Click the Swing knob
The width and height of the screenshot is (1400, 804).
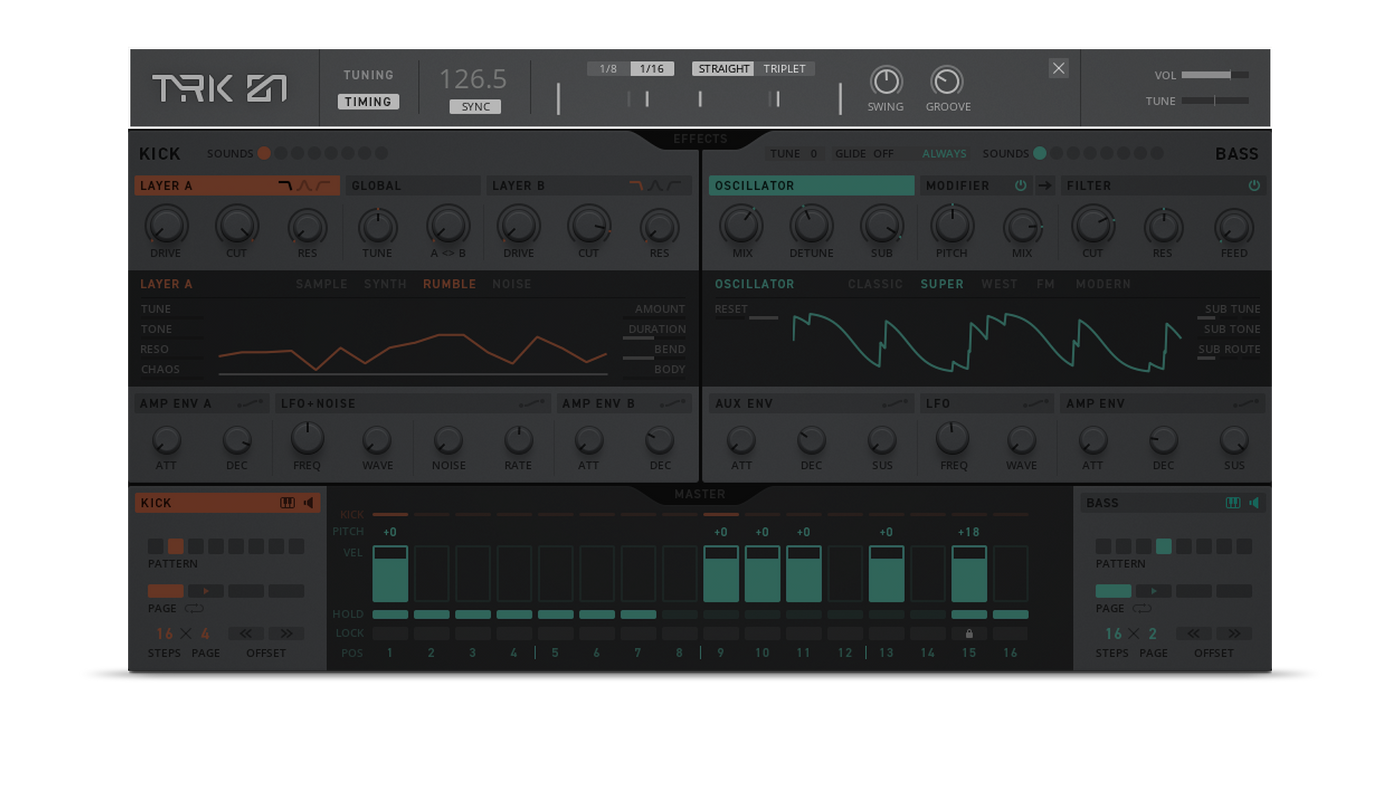[886, 81]
